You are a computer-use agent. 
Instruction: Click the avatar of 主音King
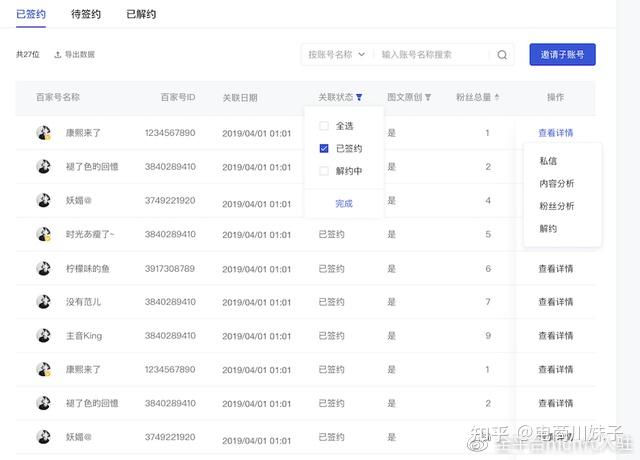43,336
